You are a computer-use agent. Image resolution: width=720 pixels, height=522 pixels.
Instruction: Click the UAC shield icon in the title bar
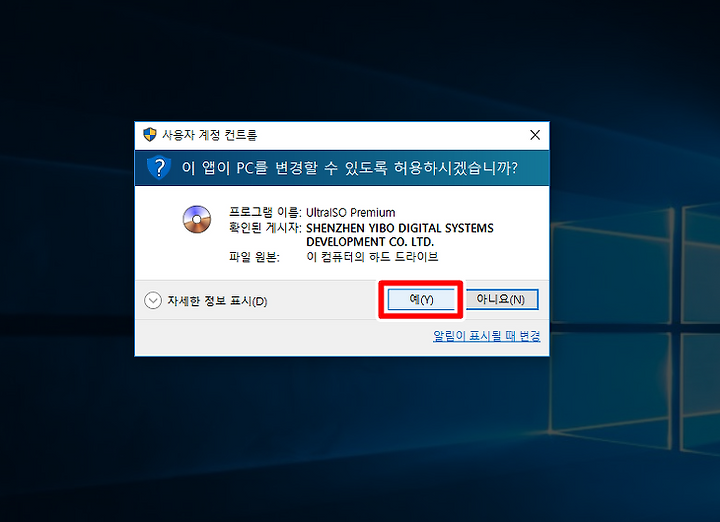pyautogui.click(x=150, y=135)
